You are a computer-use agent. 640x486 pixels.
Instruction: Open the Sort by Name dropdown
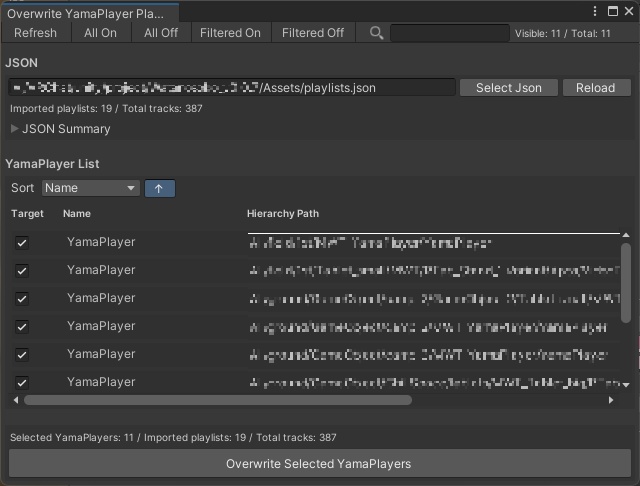coord(91,188)
